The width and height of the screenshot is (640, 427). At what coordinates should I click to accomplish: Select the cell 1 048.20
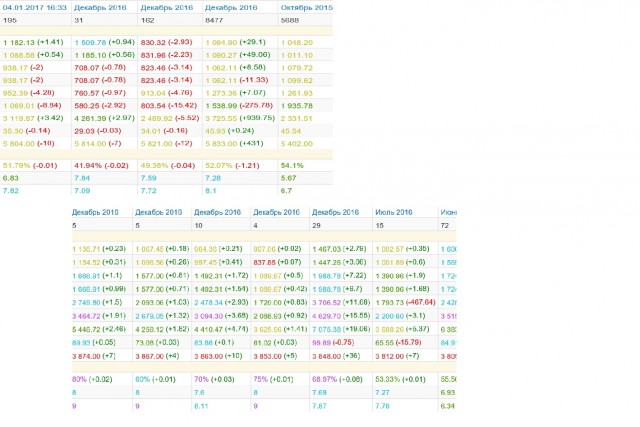click(297, 42)
